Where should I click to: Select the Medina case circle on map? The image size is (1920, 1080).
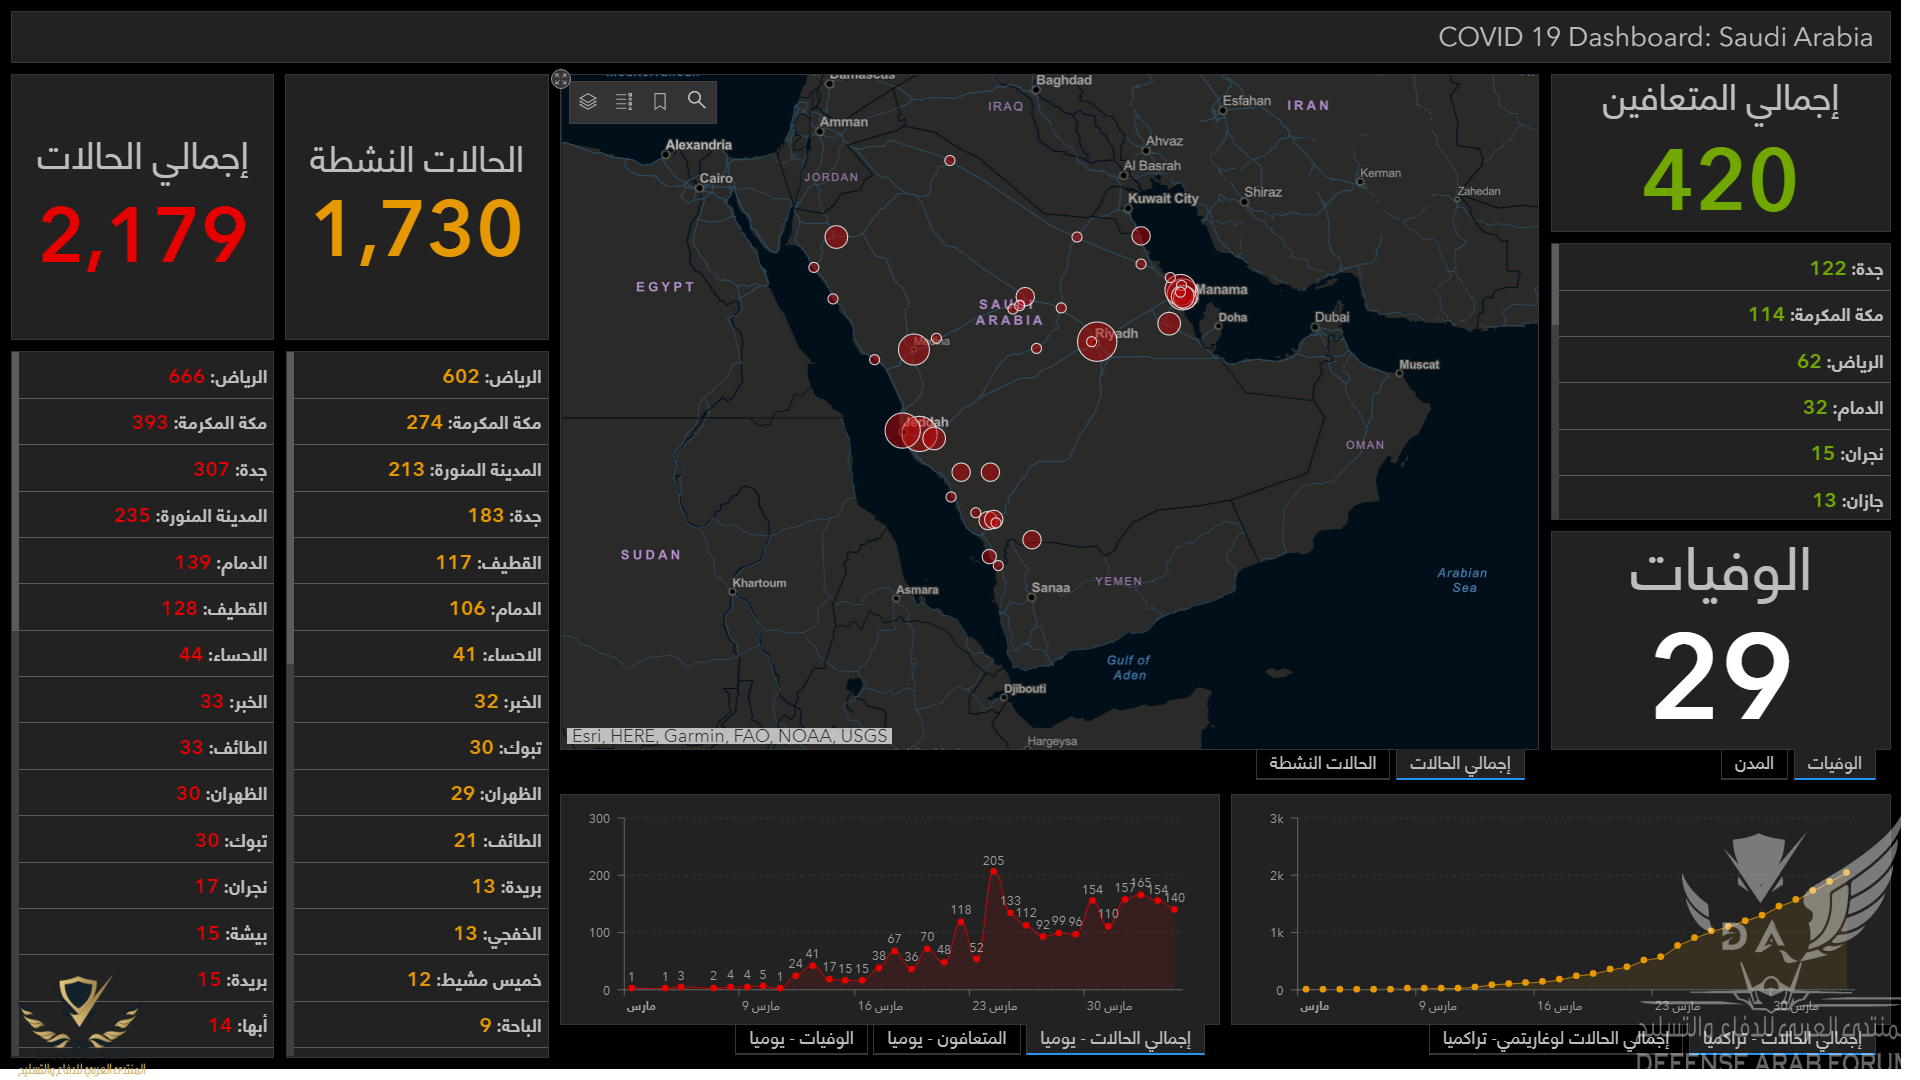click(913, 349)
